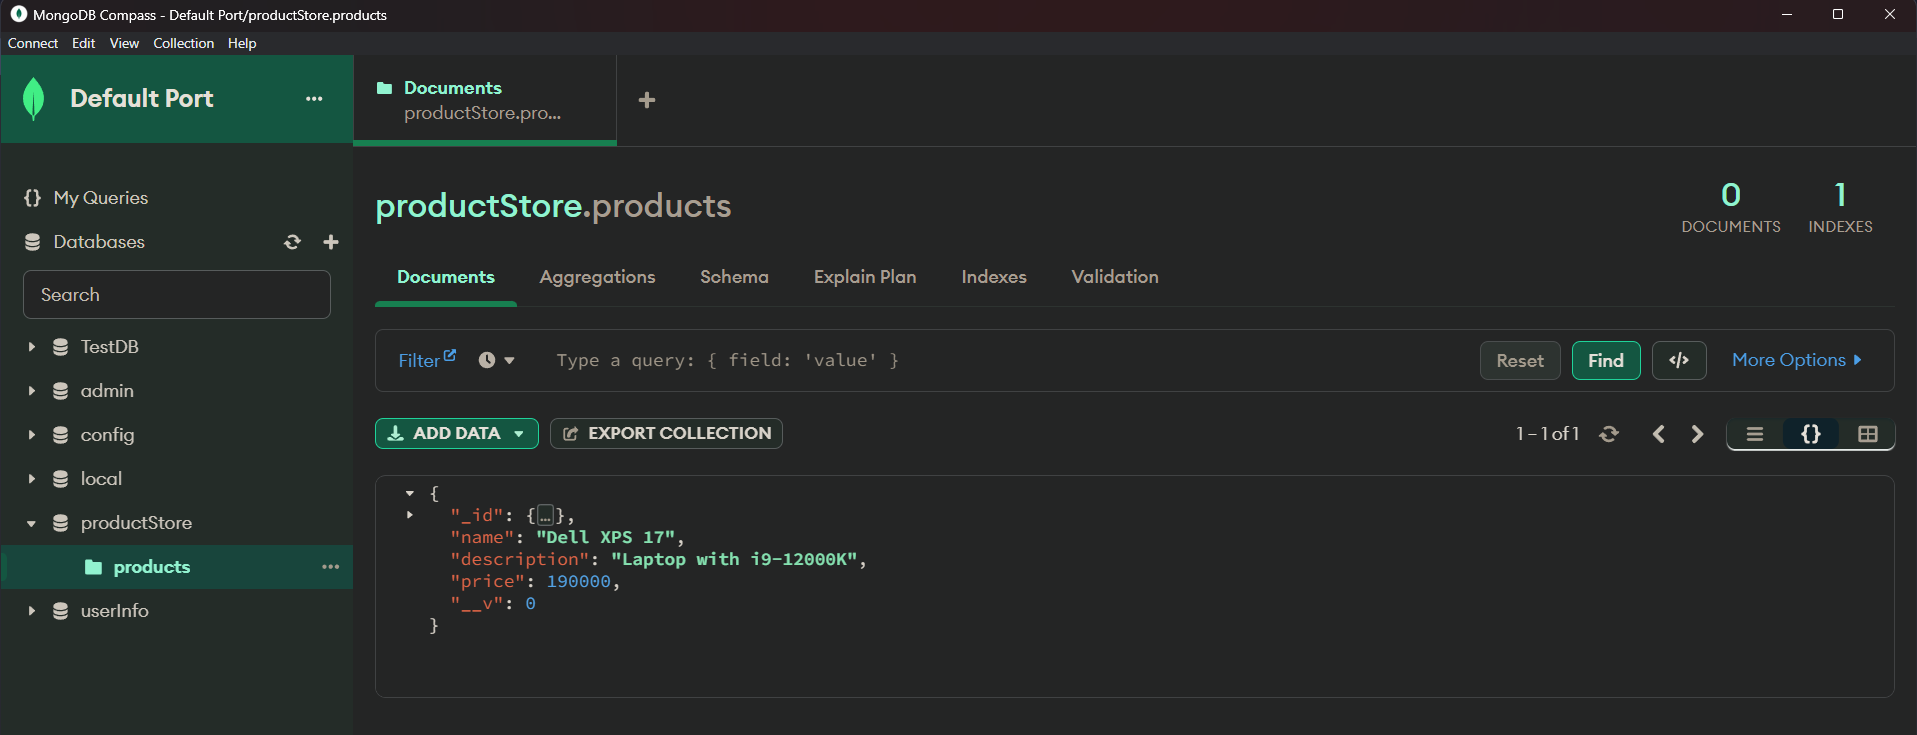The width and height of the screenshot is (1917, 735).
Task: Switch to list view of documents
Action: click(1755, 434)
